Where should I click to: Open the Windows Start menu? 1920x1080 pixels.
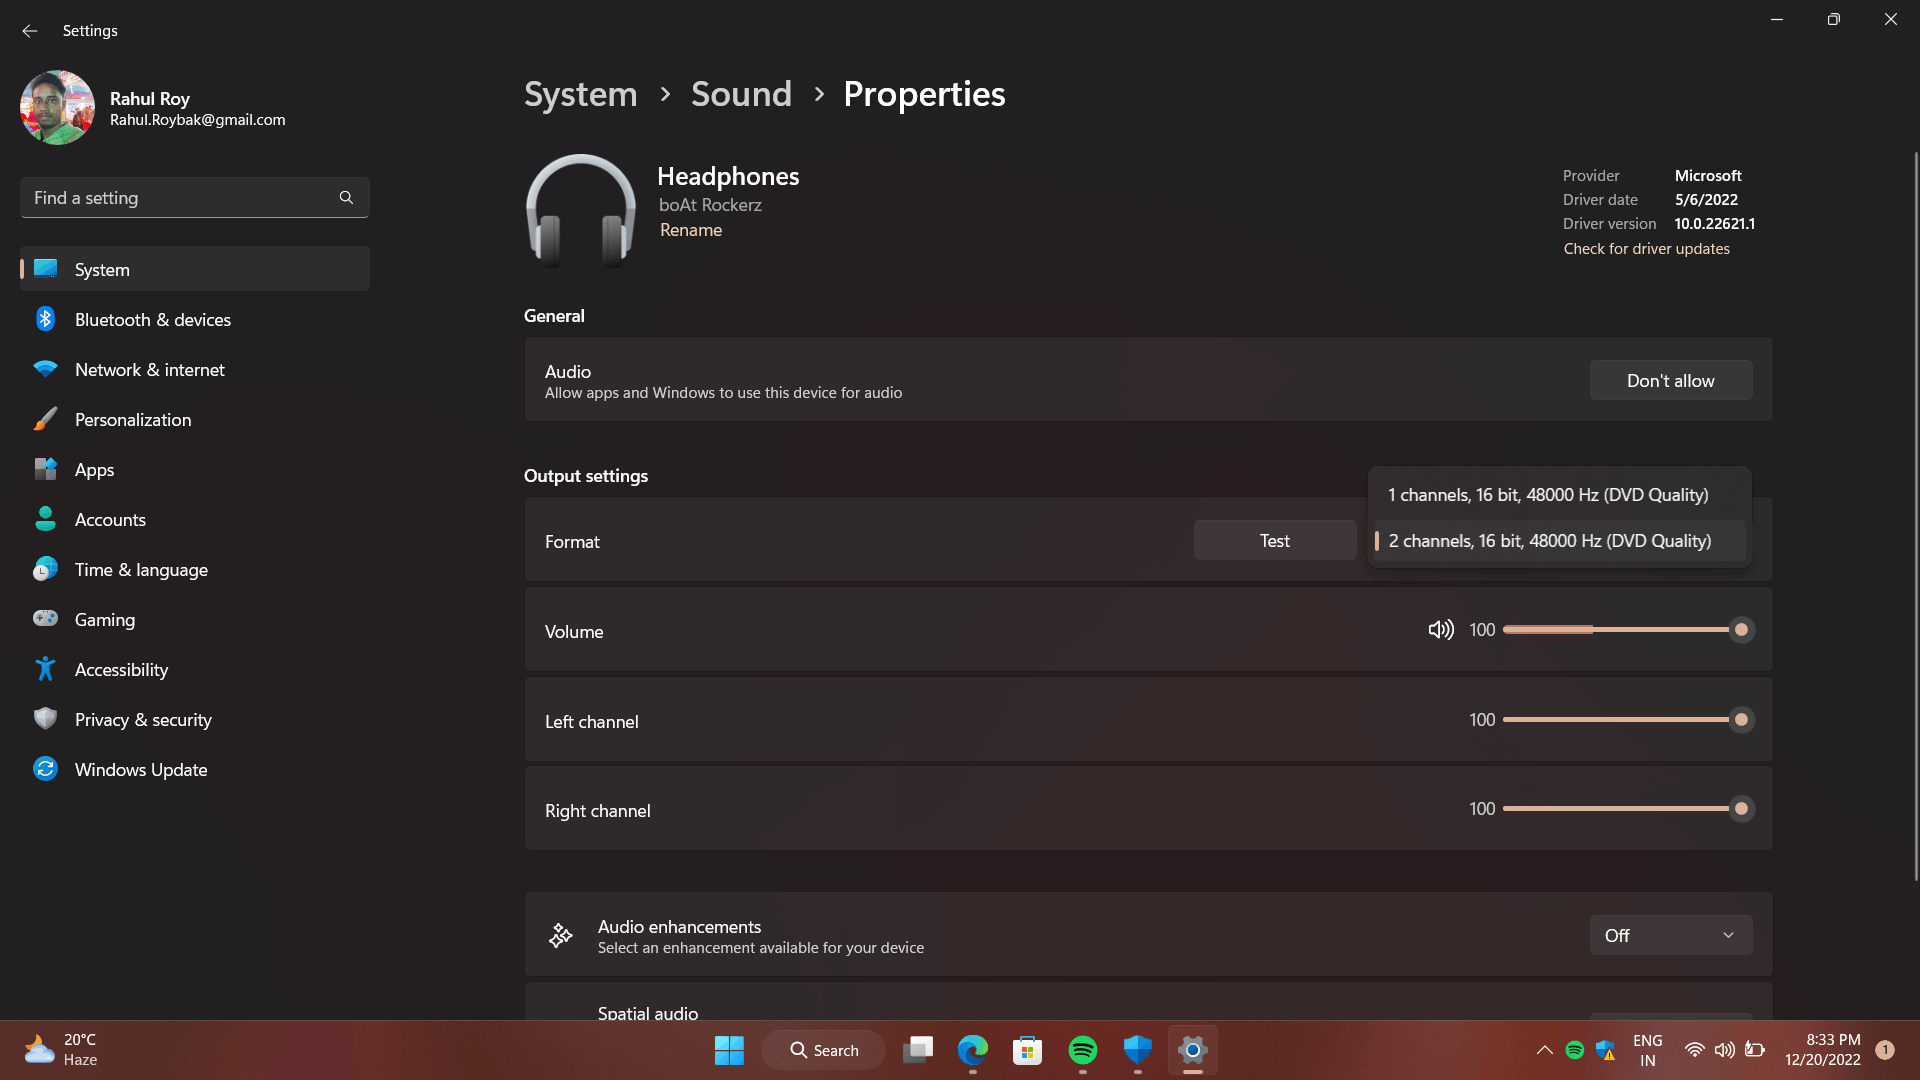pos(729,1050)
